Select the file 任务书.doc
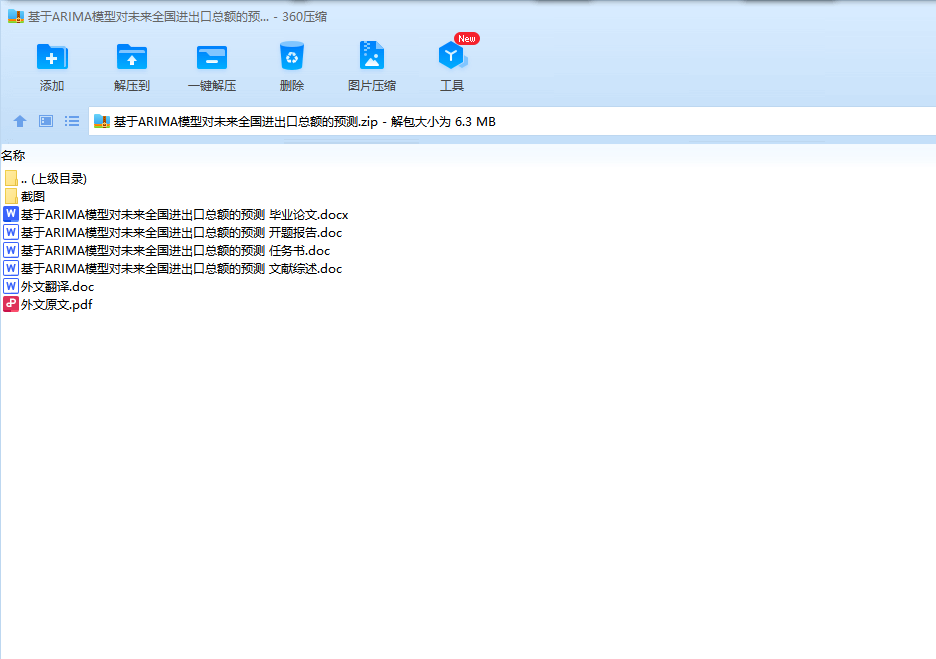The width and height of the screenshot is (936, 659). click(x=176, y=250)
